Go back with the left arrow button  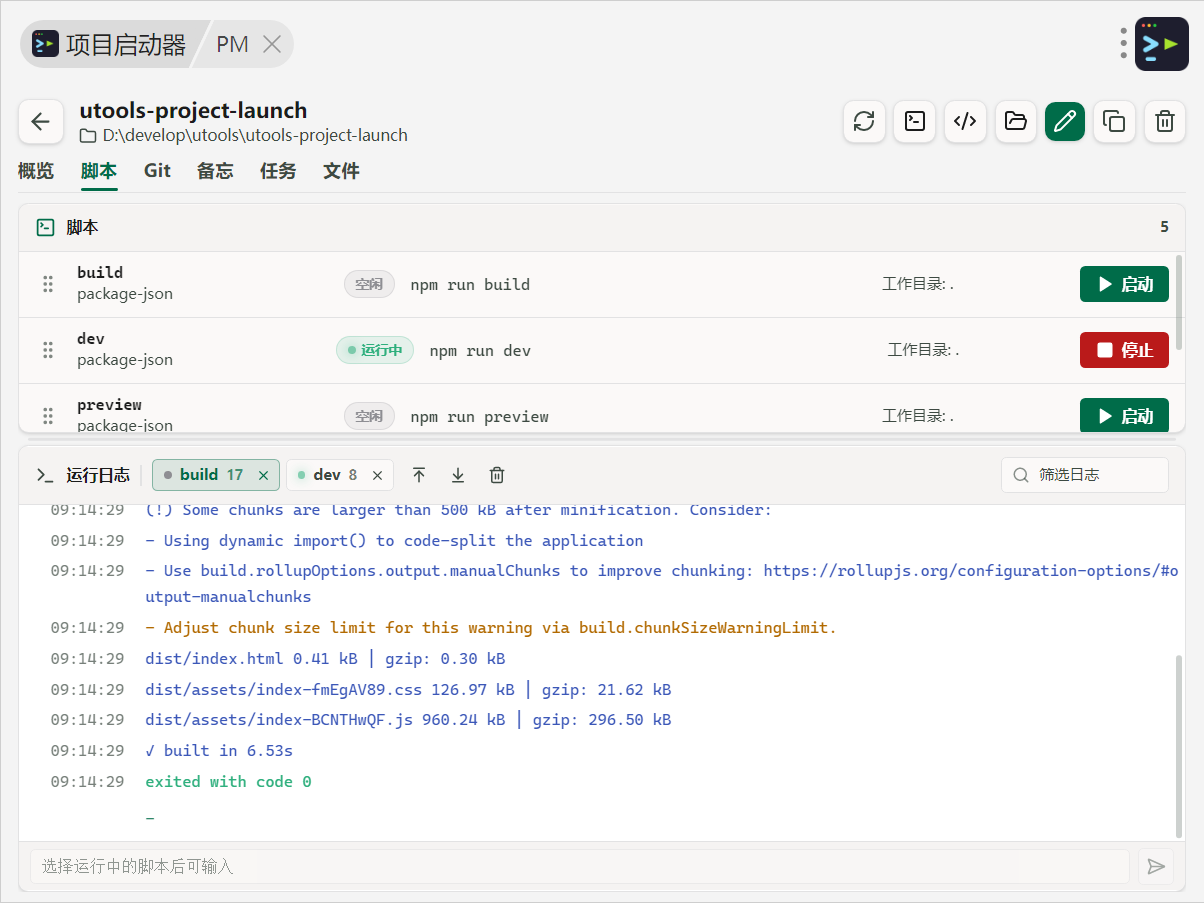point(40,122)
